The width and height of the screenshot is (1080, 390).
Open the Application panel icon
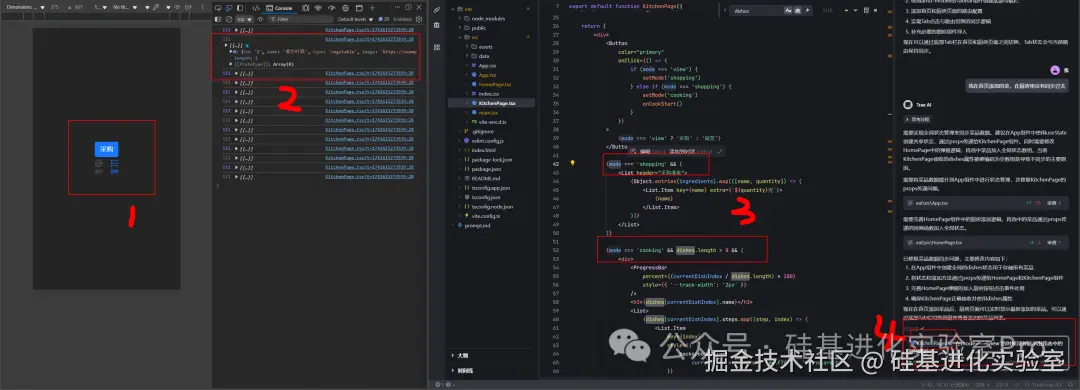point(359,8)
